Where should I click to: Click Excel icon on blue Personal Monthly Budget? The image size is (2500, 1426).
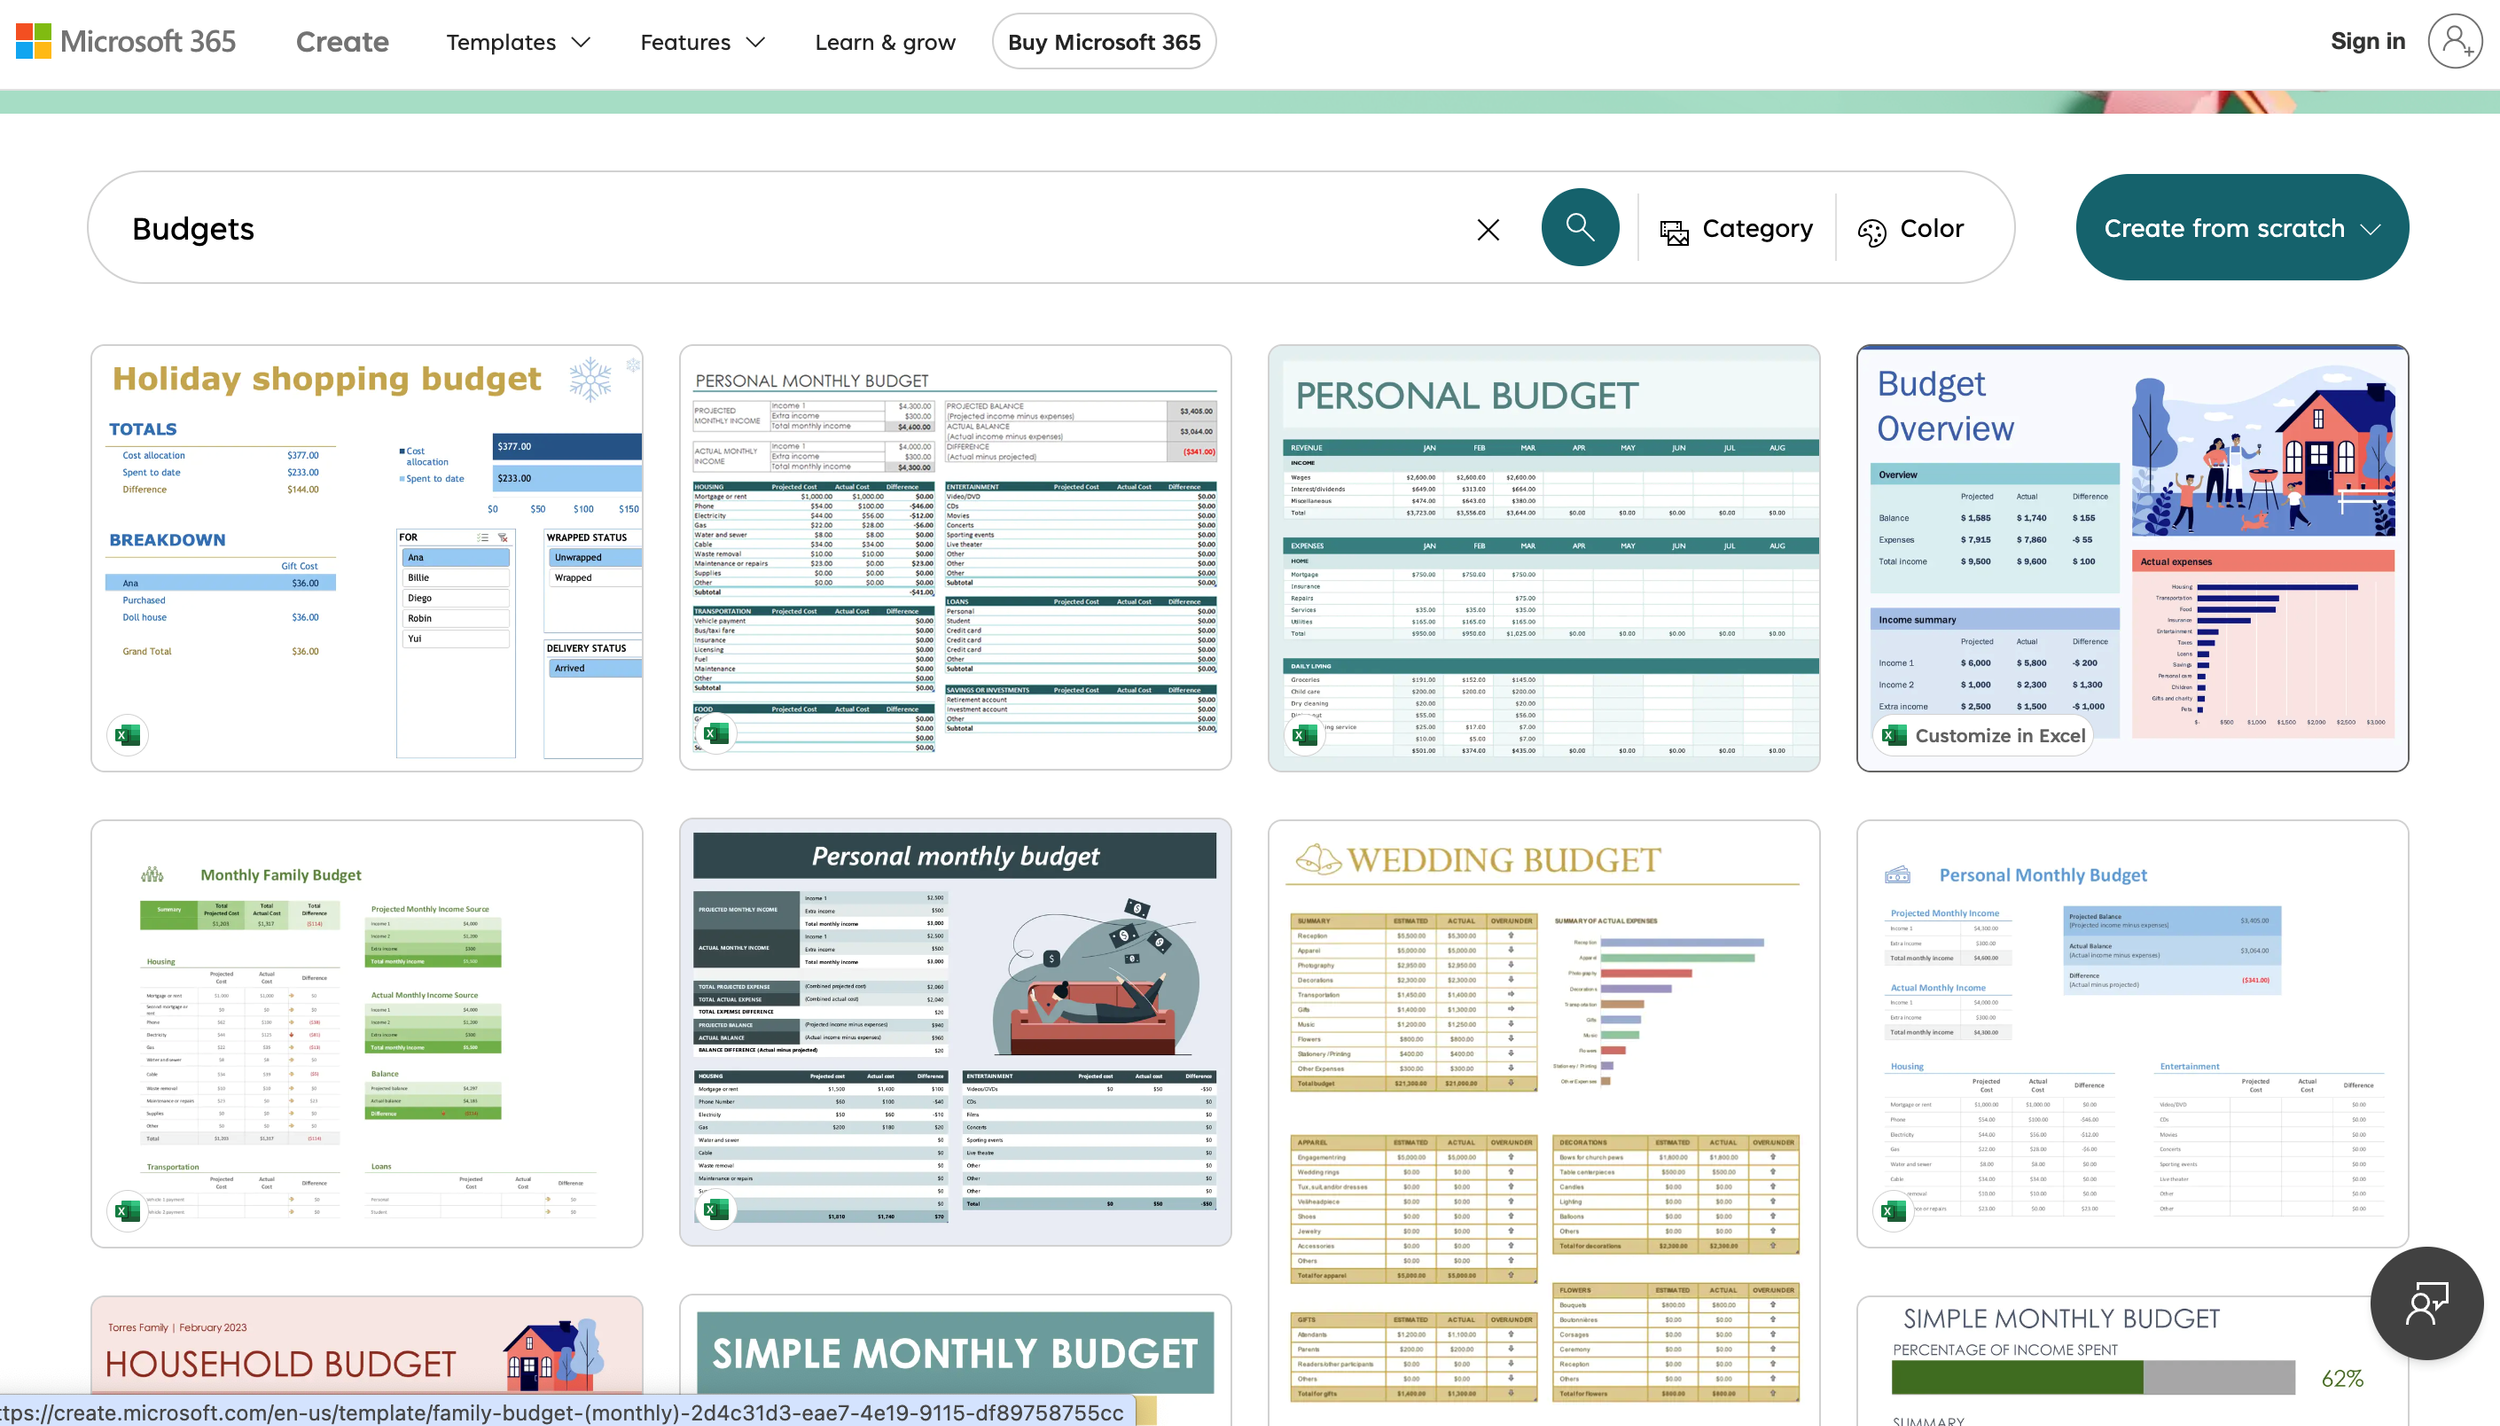coord(1893,1211)
